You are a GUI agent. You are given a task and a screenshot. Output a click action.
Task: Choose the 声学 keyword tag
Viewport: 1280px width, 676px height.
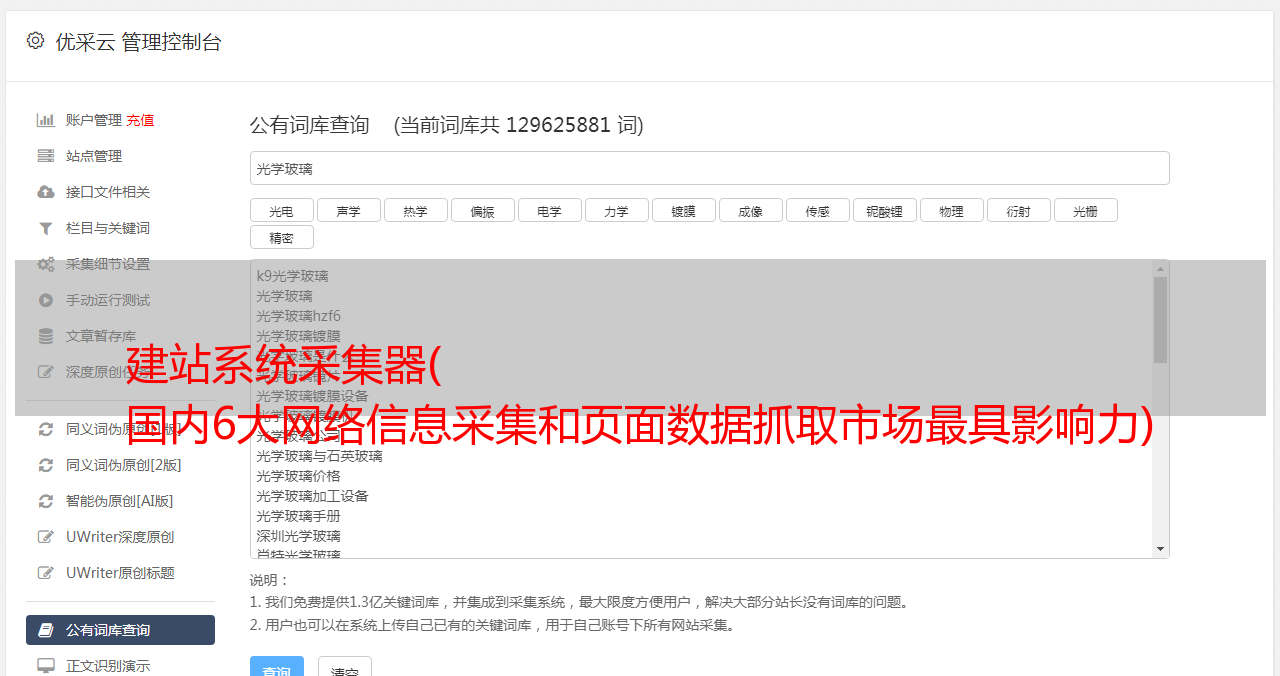coord(348,211)
